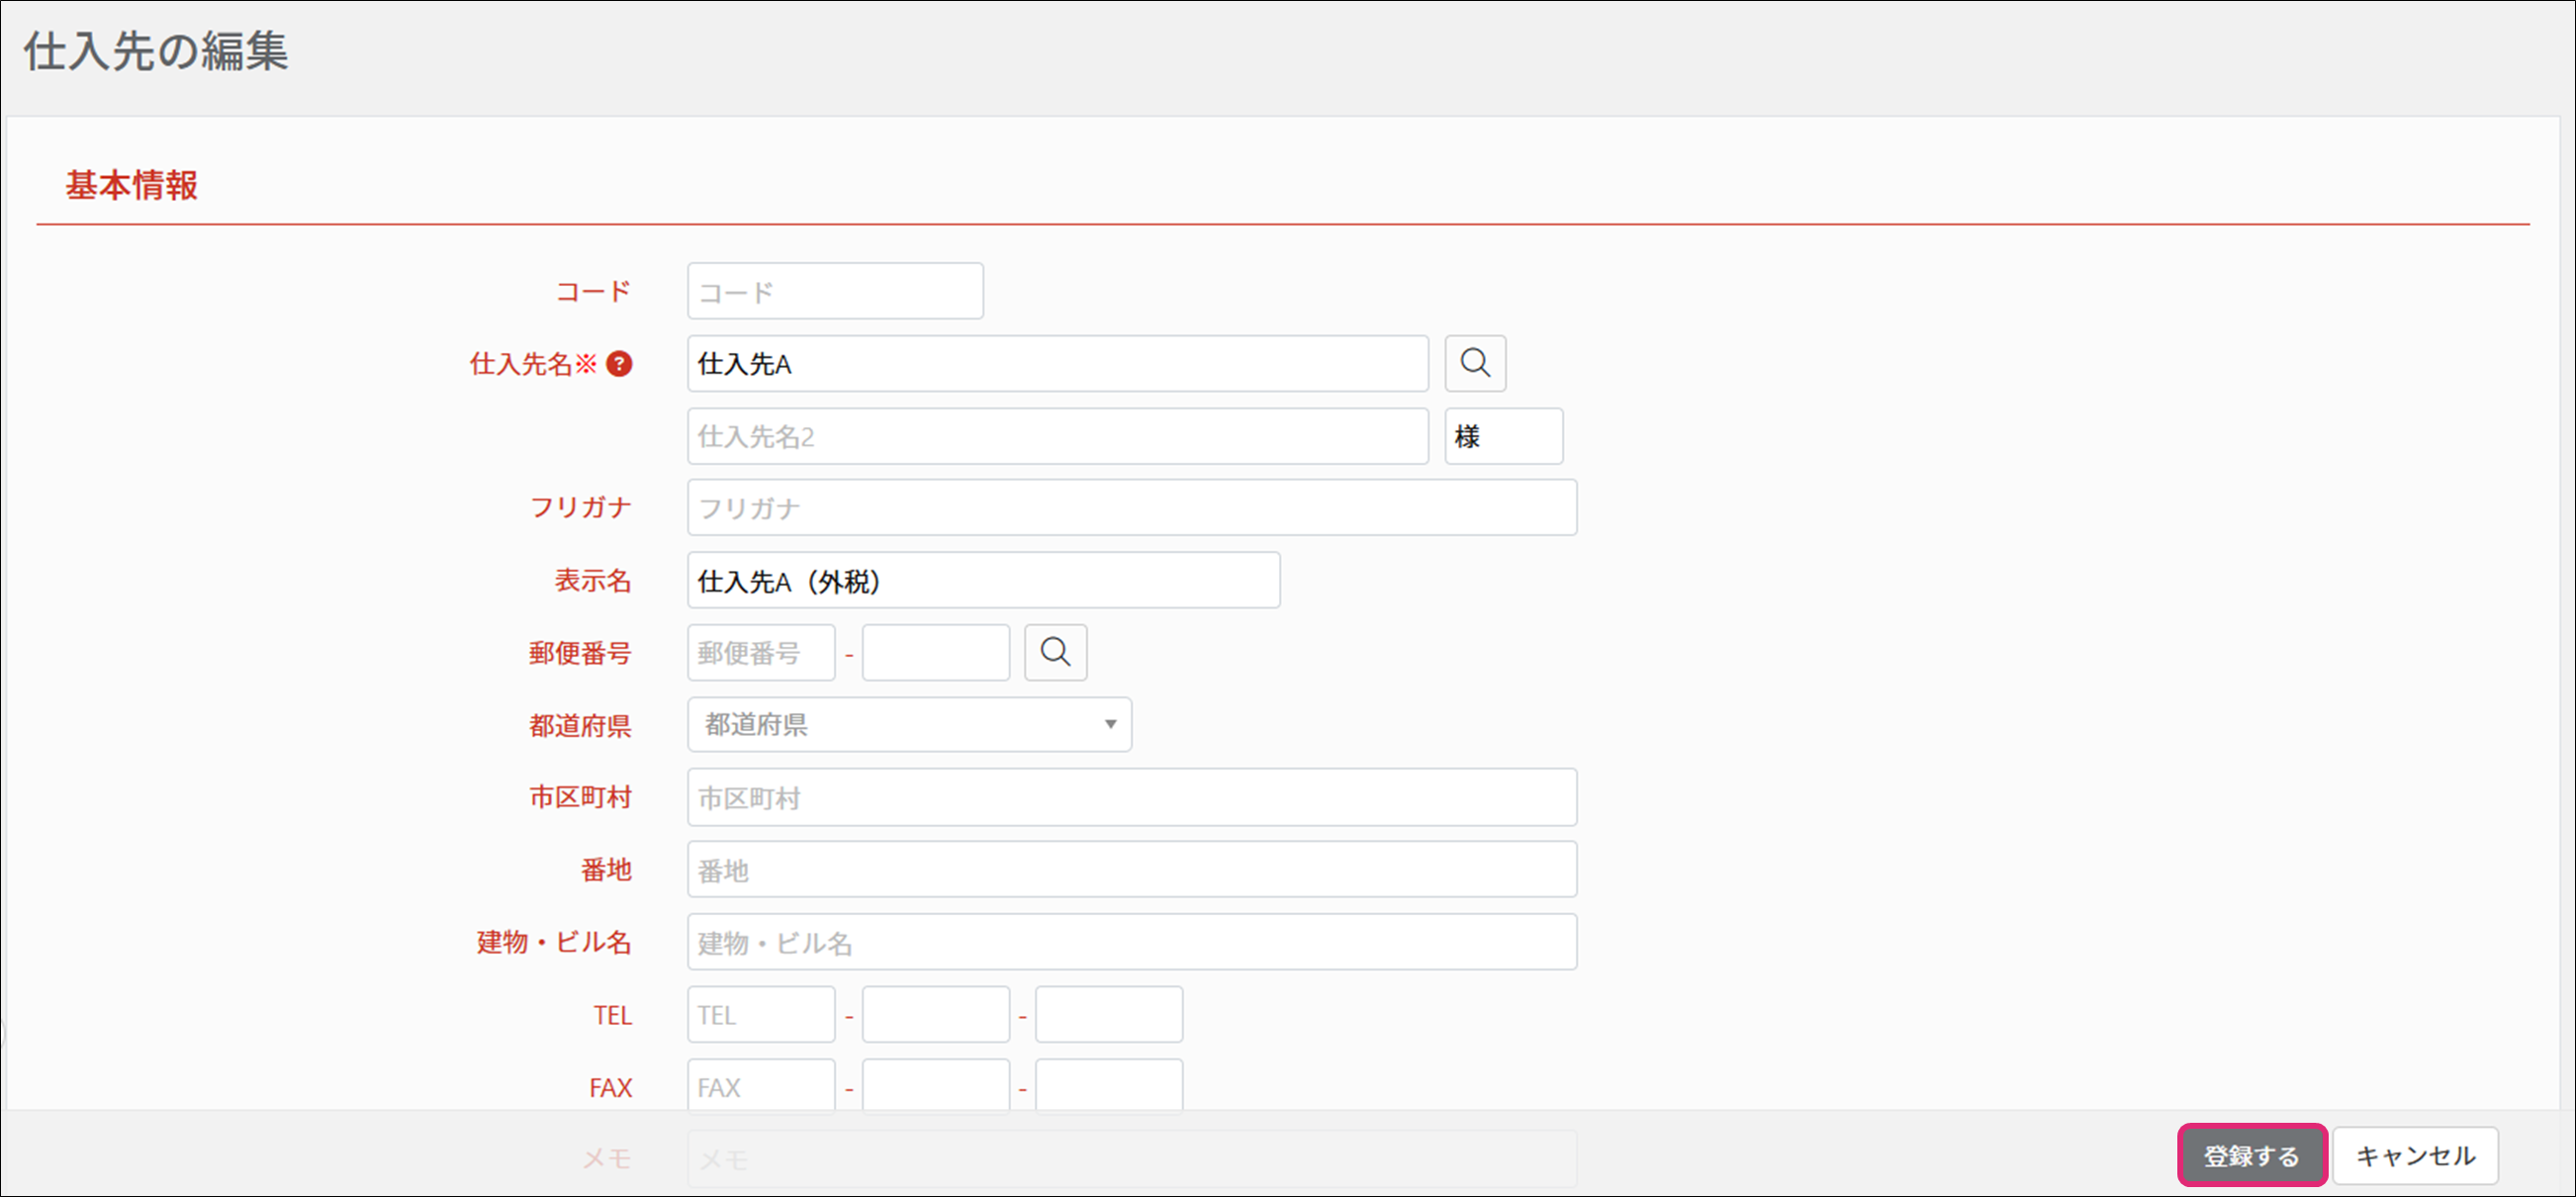Open the 都道府県 dropdown
Image resolution: width=2576 pixels, height=1197 pixels.
coord(908,725)
